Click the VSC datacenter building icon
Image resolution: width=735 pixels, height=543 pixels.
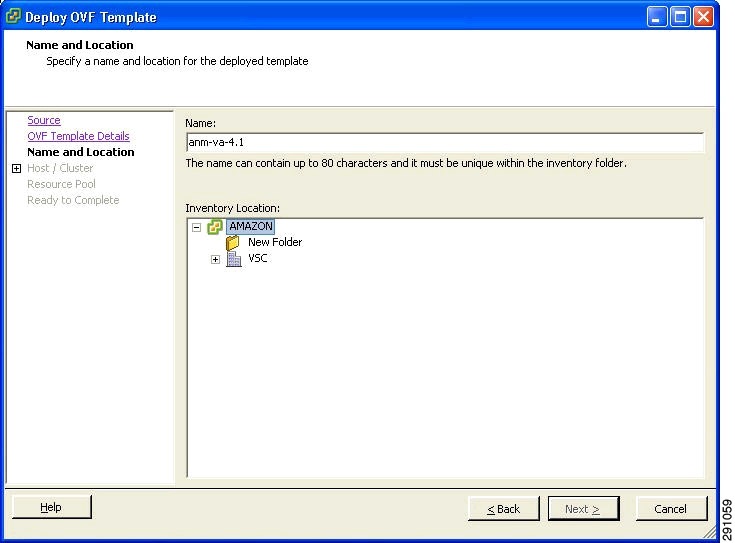233,259
